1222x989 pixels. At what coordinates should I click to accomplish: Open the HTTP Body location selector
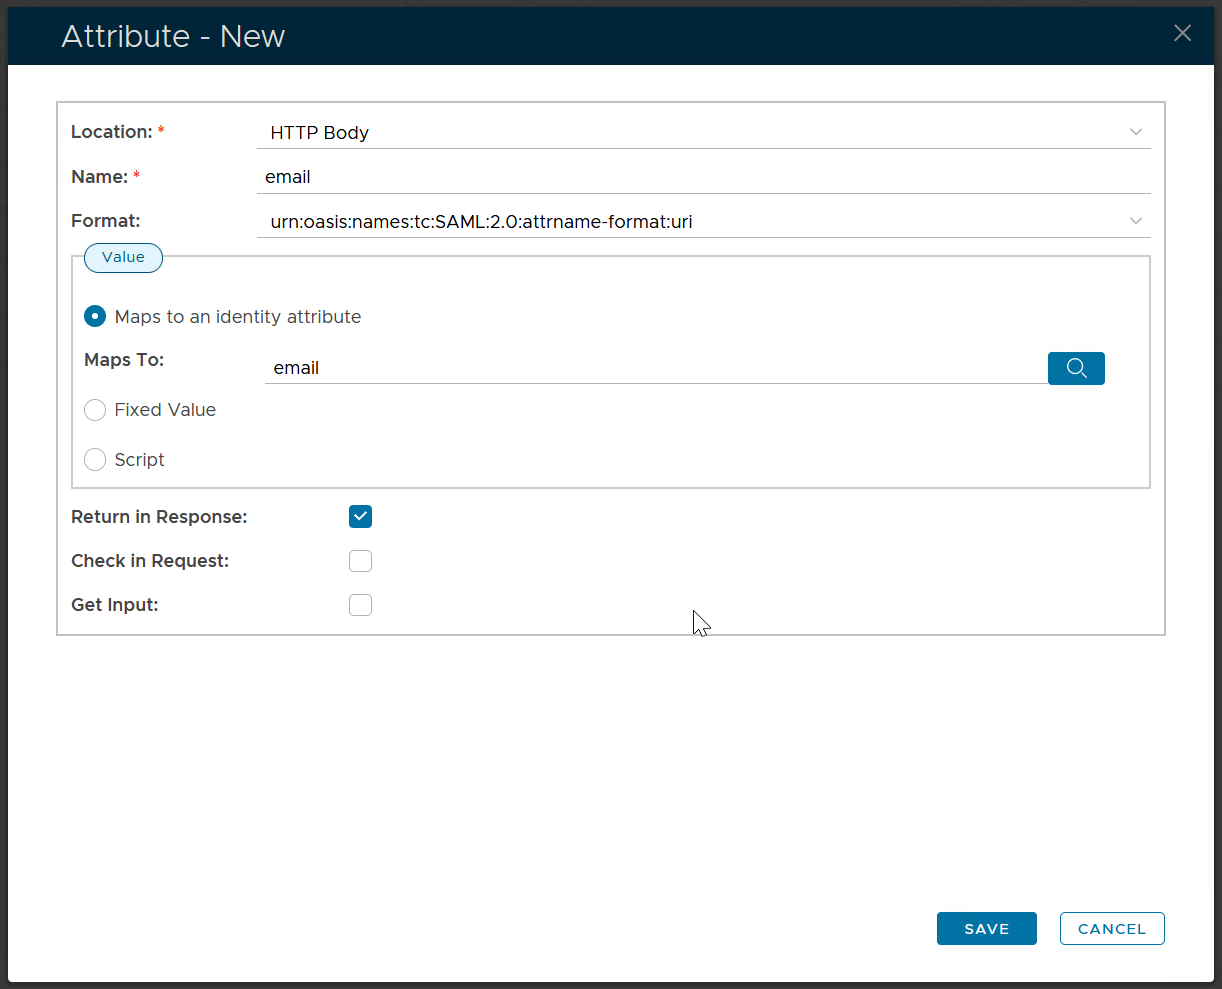point(690,133)
